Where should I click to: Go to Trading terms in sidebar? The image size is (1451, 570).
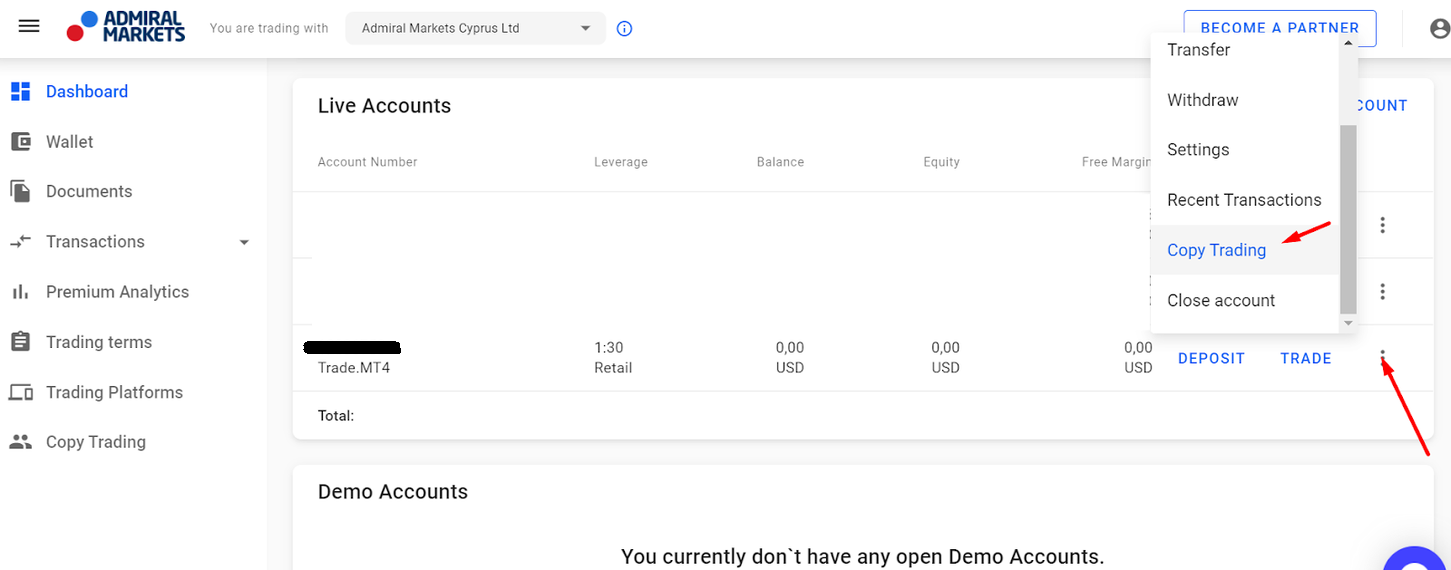[x=98, y=342]
